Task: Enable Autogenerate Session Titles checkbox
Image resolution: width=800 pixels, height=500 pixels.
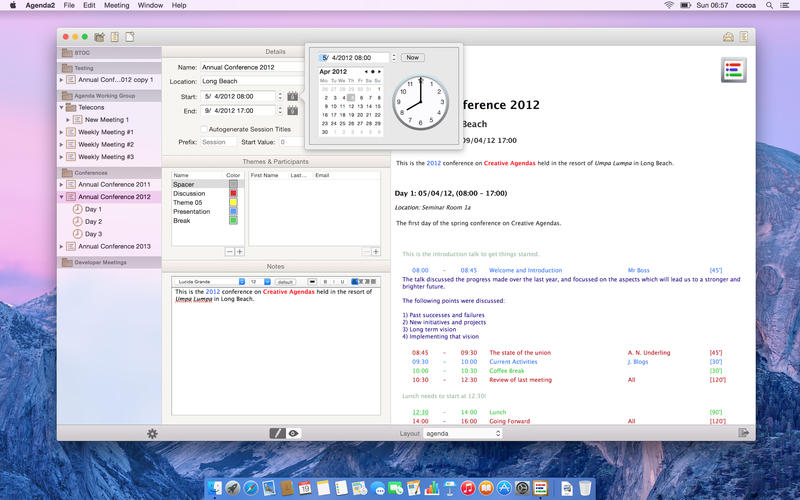Action: coord(205,129)
